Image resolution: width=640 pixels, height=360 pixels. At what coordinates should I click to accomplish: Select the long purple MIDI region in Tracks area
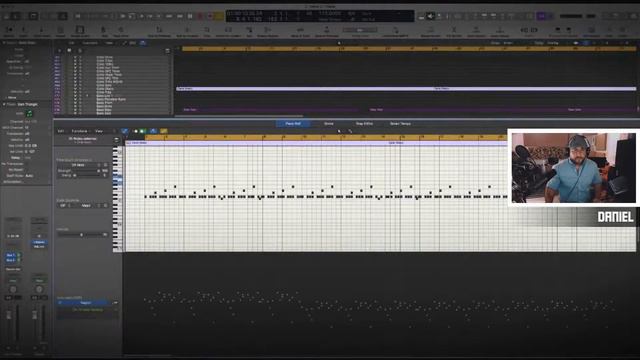406,88
